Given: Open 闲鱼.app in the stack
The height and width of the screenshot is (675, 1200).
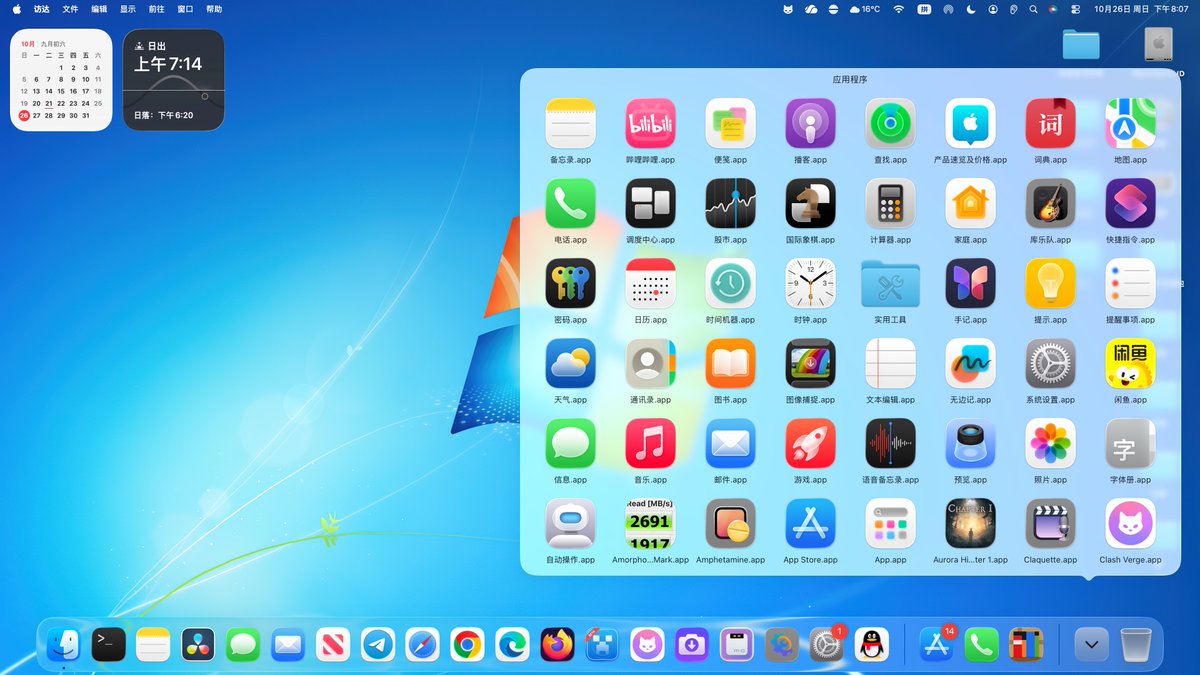Looking at the screenshot, I should 1130,363.
